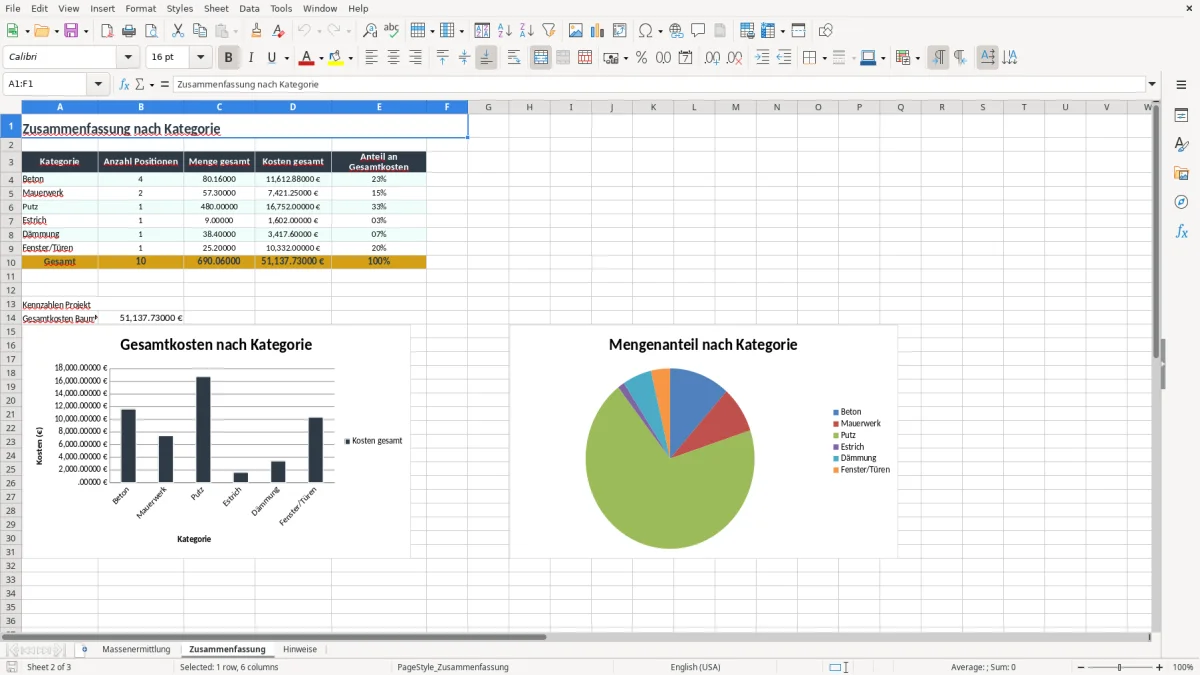
Task: Cut the selected cells
Action: click(x=178, y=31)
